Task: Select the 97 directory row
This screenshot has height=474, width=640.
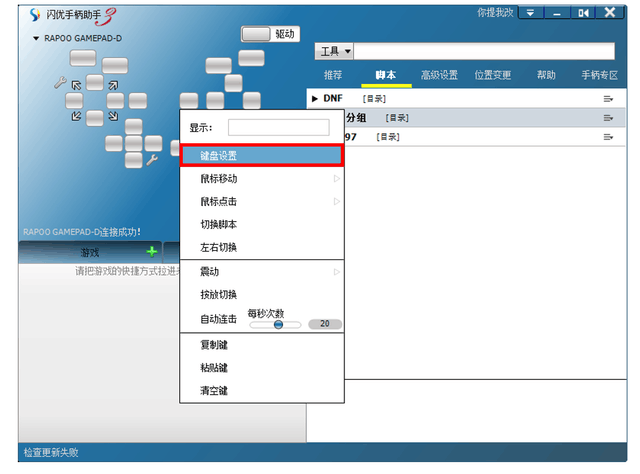Action: (x=484, y=137)
